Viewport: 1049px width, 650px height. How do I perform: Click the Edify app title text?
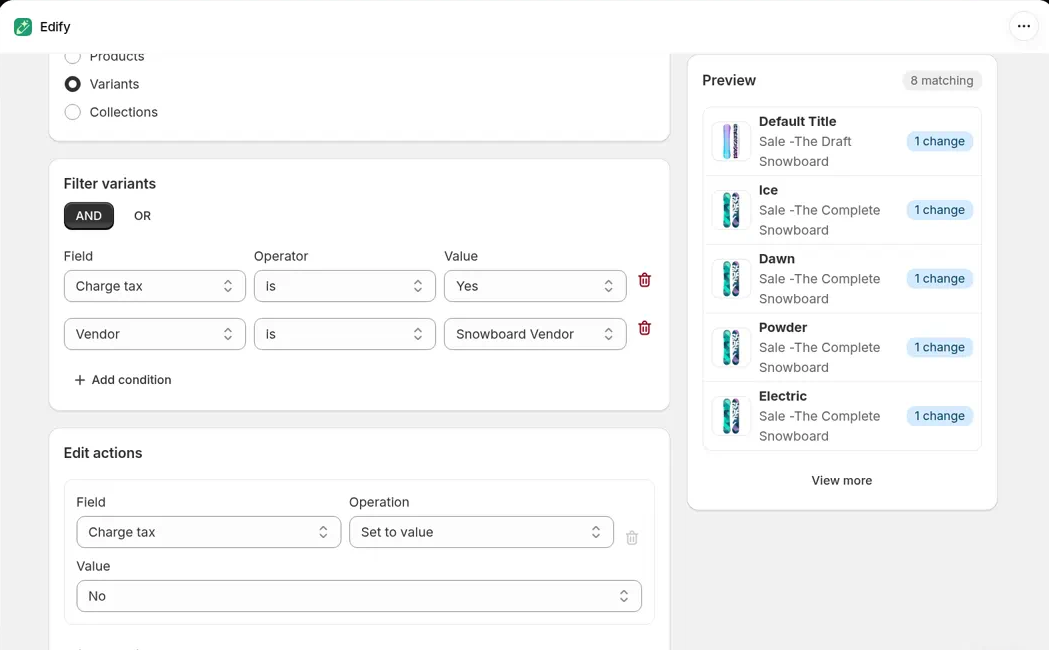point(55,27)
